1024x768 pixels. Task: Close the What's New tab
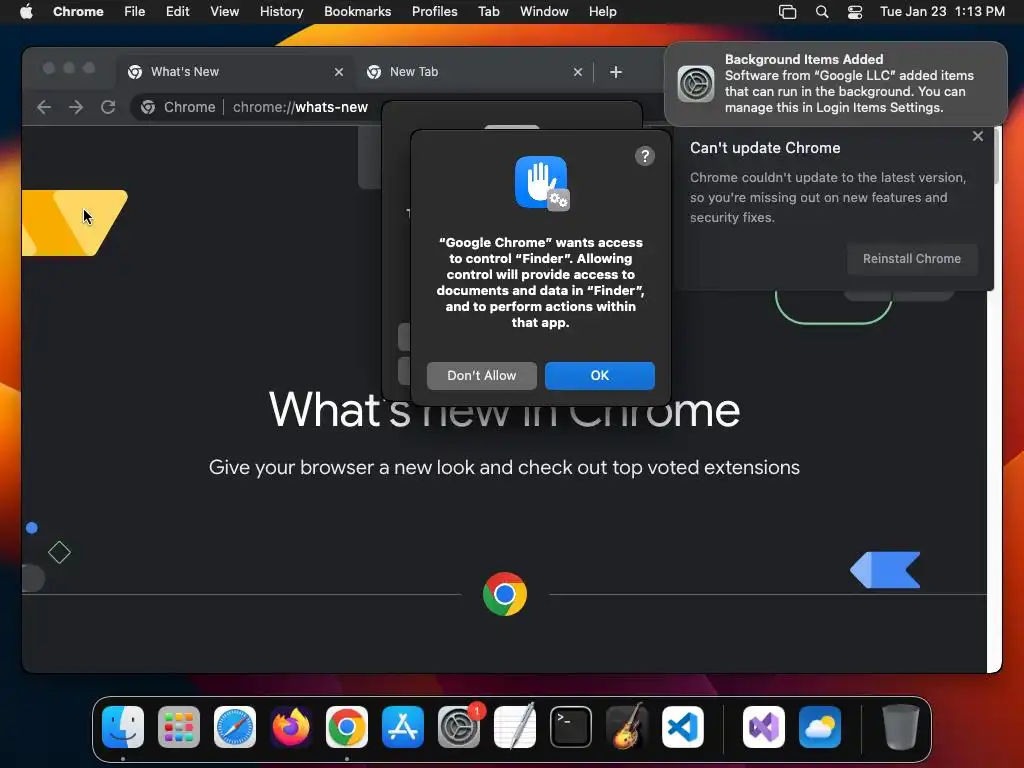[339, 72]
